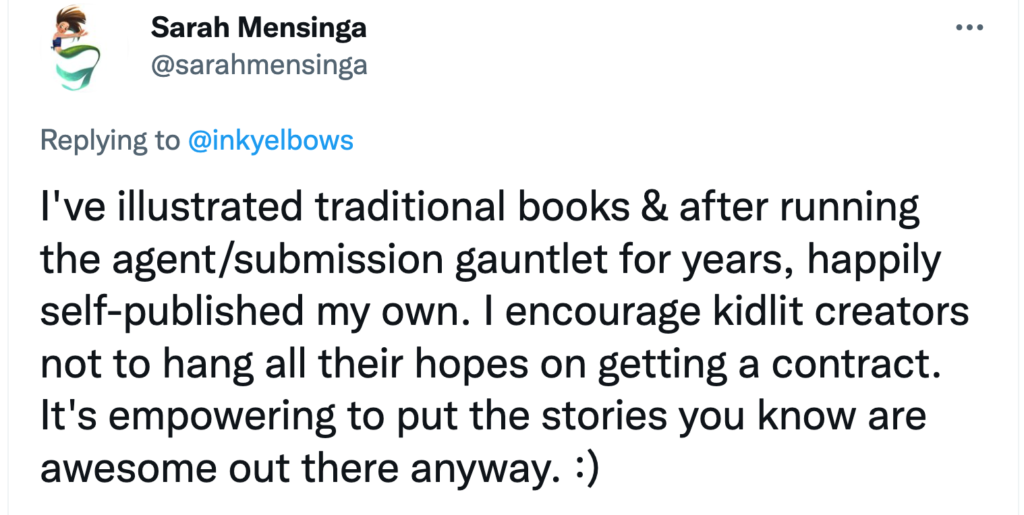1024x515 pixels.
Task: Click the smiley emoticon ending the tweet
Action: point(585,469)
